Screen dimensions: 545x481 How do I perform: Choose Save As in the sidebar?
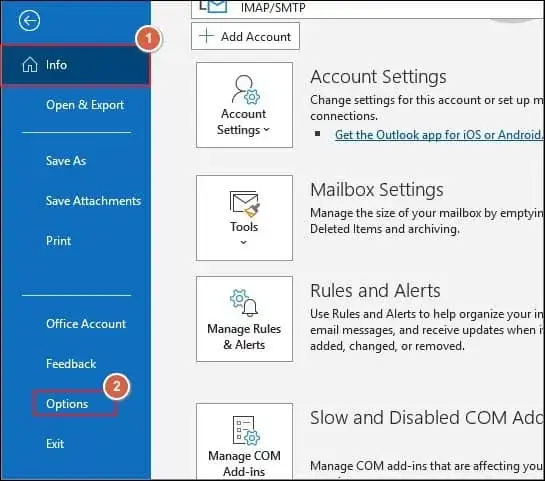tap(66, 161)
